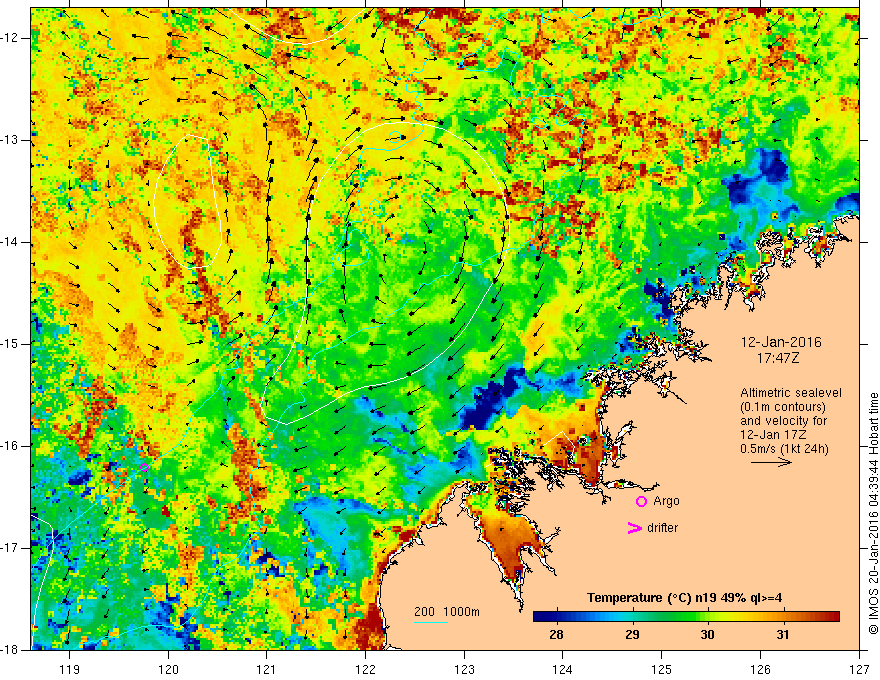Screen dimensions: 880x680
Task: Click longitude axis label 121
Action: pyautogui.click(x=267, y=669)
